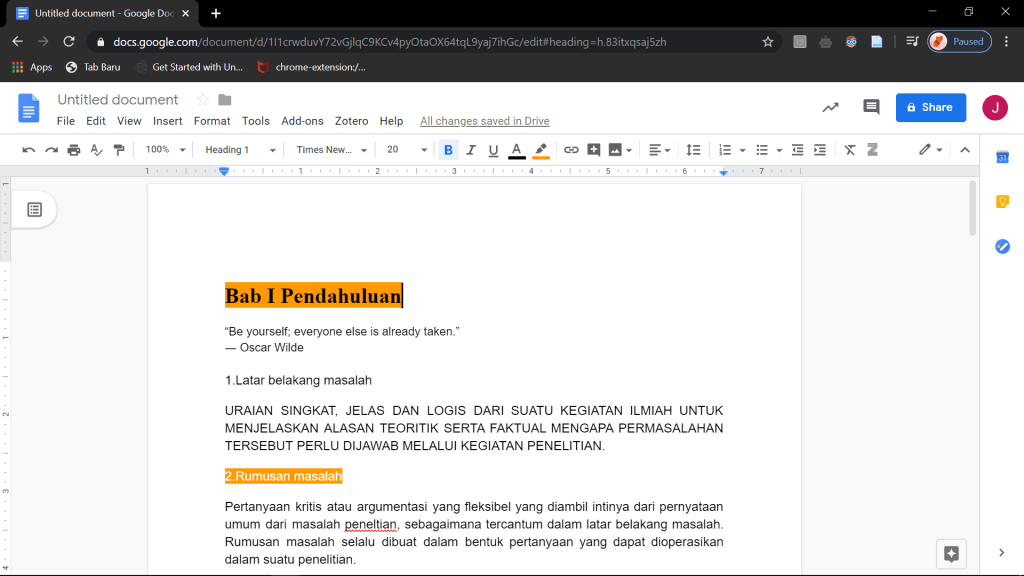Screen dimensions: 1024x576
Task: Star the Untitled document
Action: click(x=202, y=100)
